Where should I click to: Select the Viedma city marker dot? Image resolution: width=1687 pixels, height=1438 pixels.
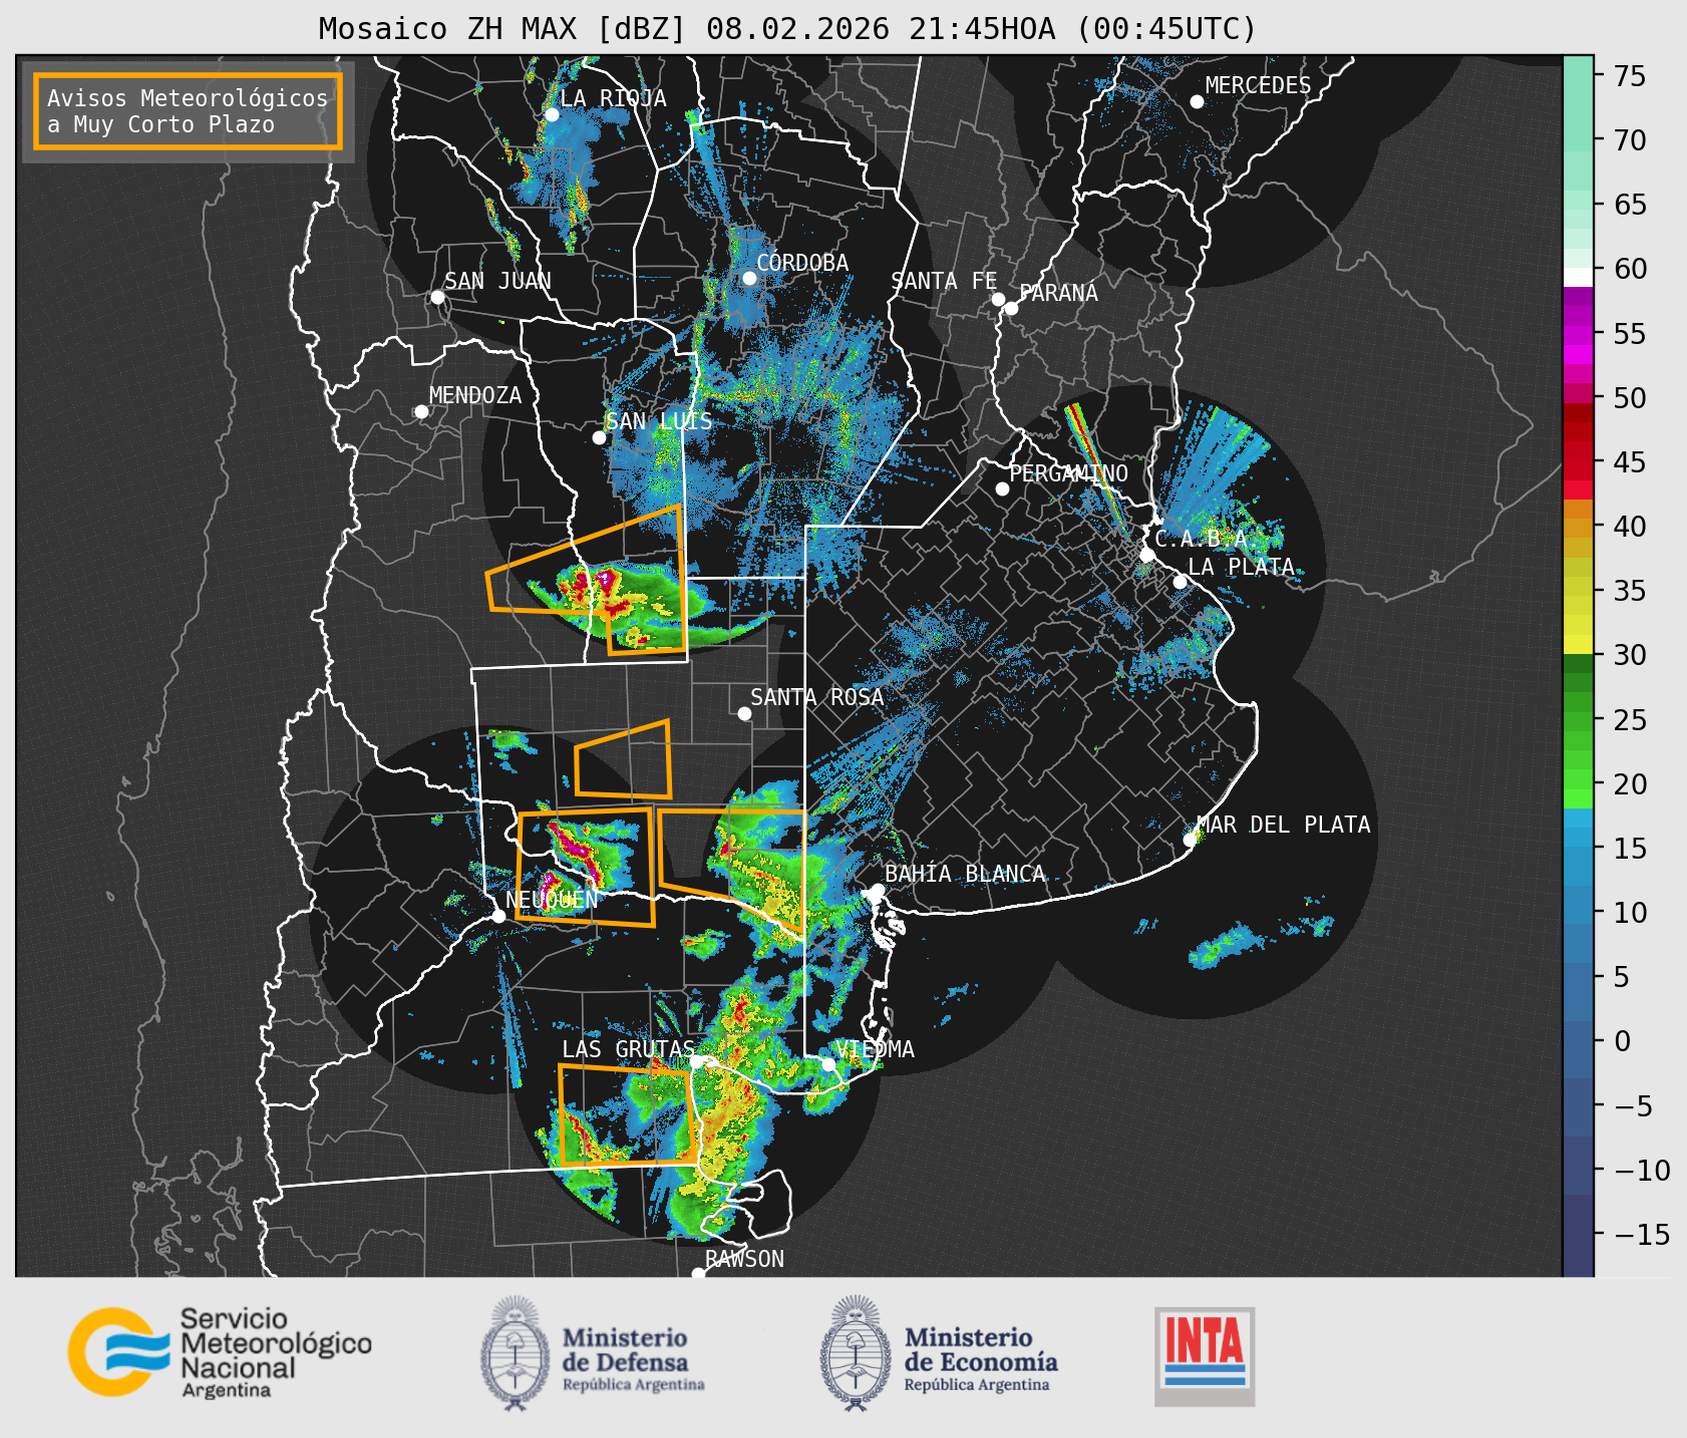(828, 1064)
